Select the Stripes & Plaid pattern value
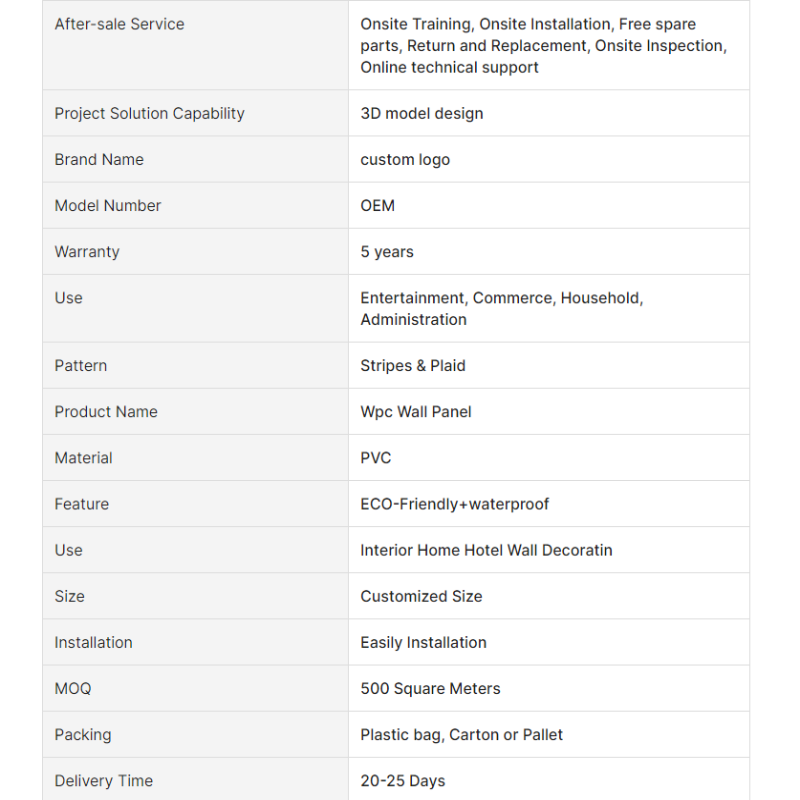 pos(413,365)
